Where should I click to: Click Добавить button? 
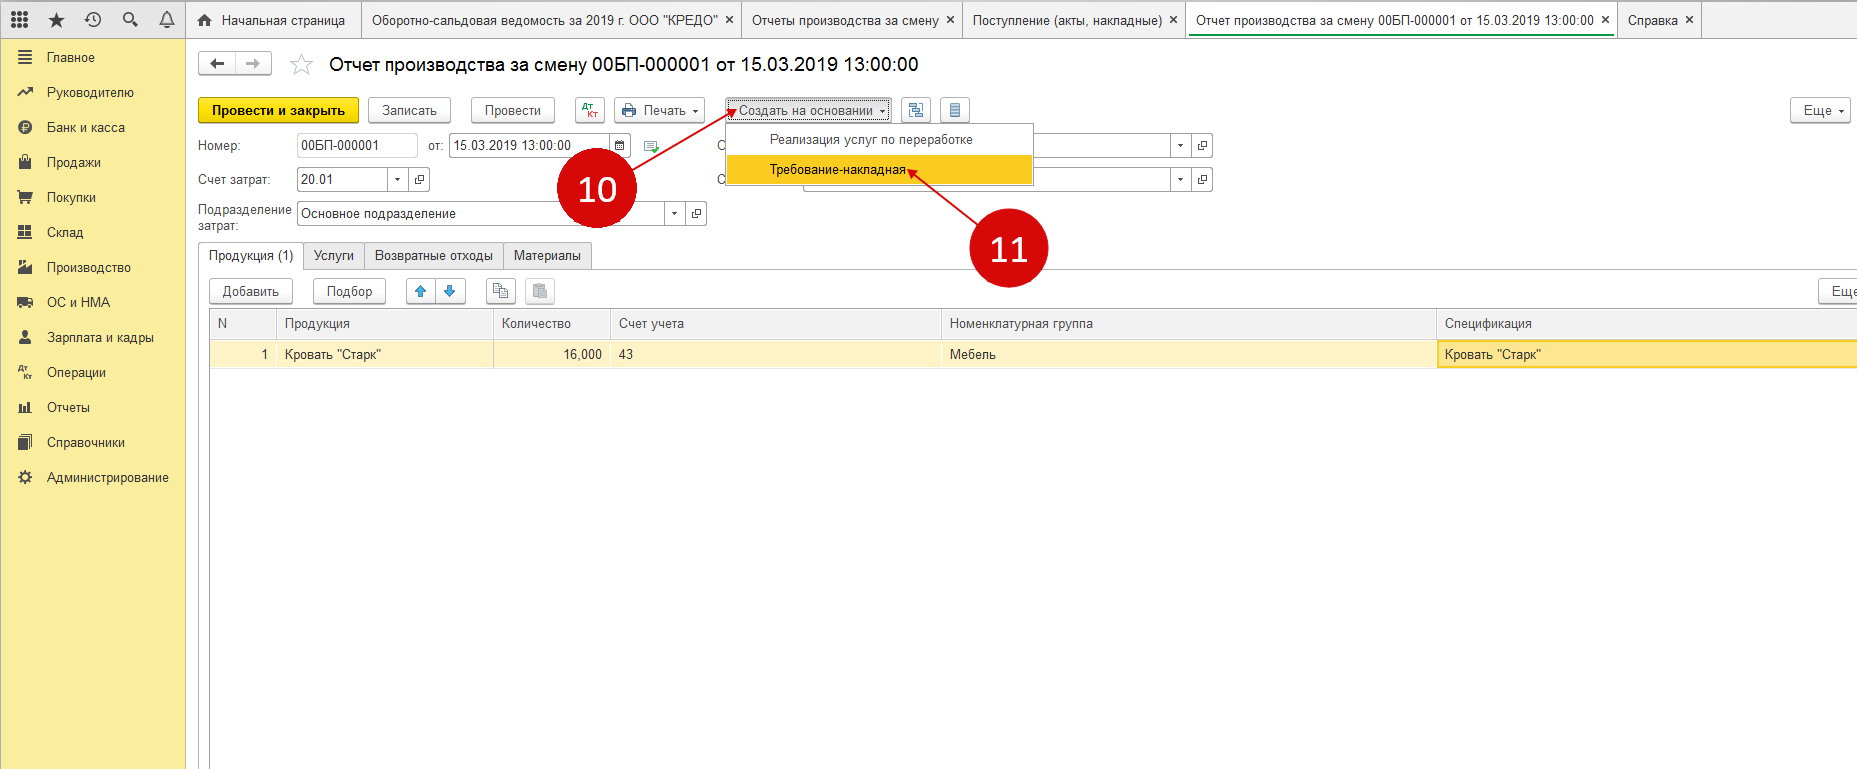(x=251, y=291)
